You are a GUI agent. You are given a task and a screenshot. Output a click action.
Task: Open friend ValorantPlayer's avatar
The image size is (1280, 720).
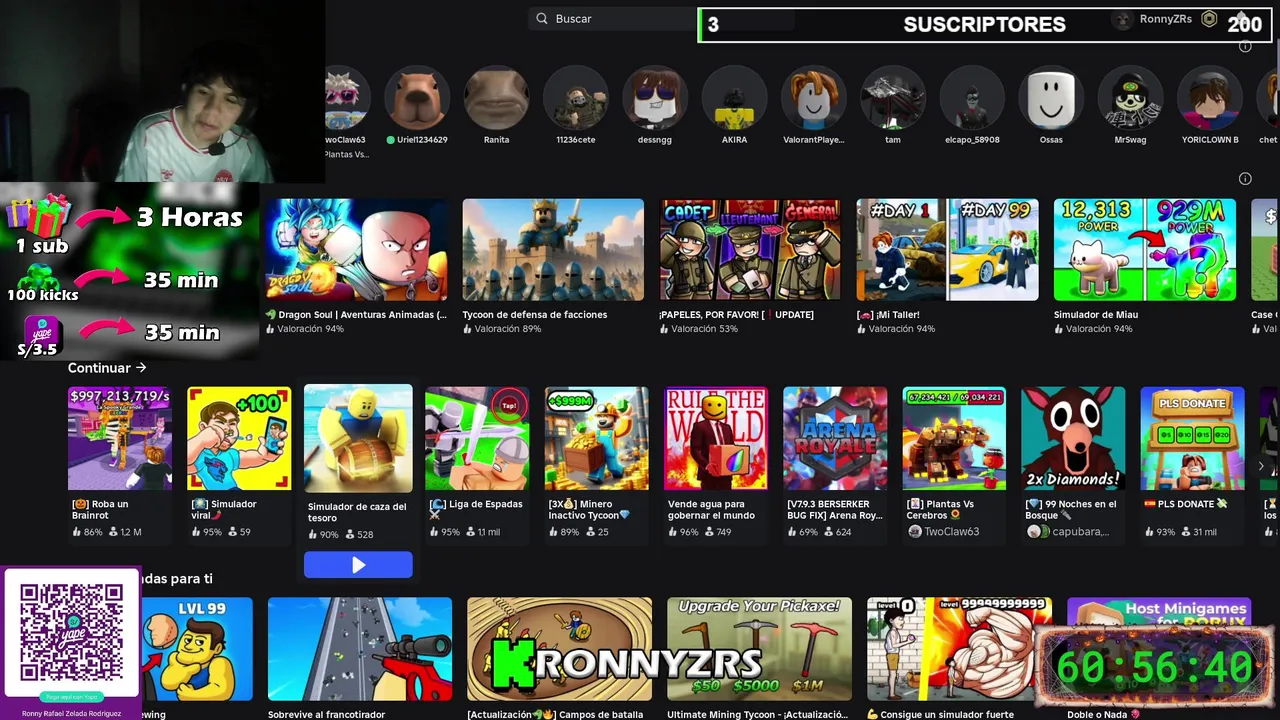(813, 98)
